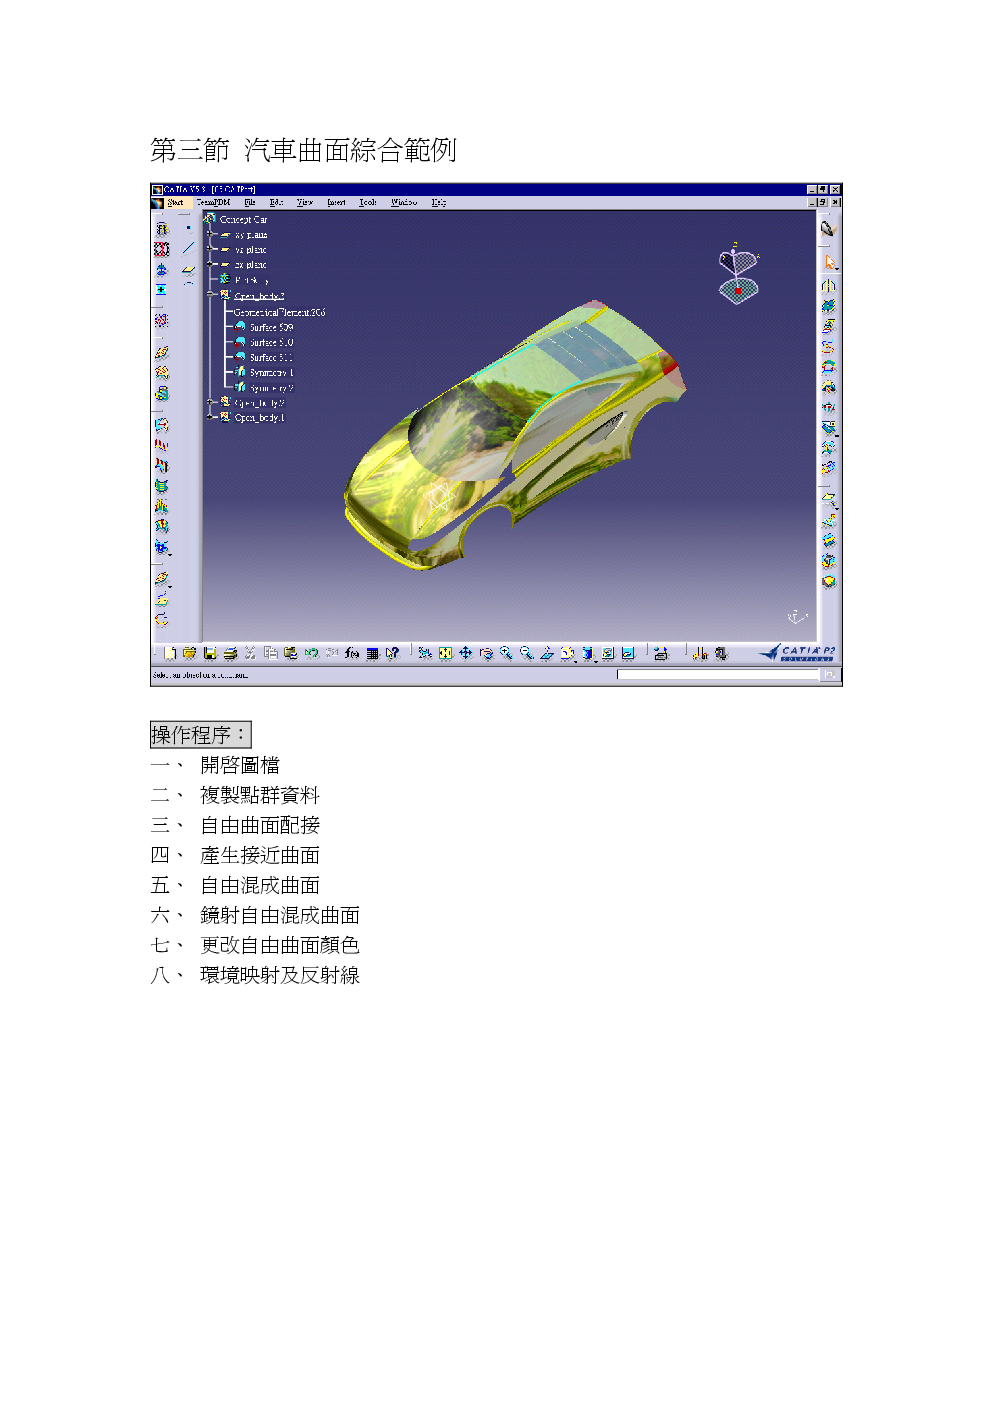Select Open_body.3 in the tree
992x1403 pixels.
(259, 296)
